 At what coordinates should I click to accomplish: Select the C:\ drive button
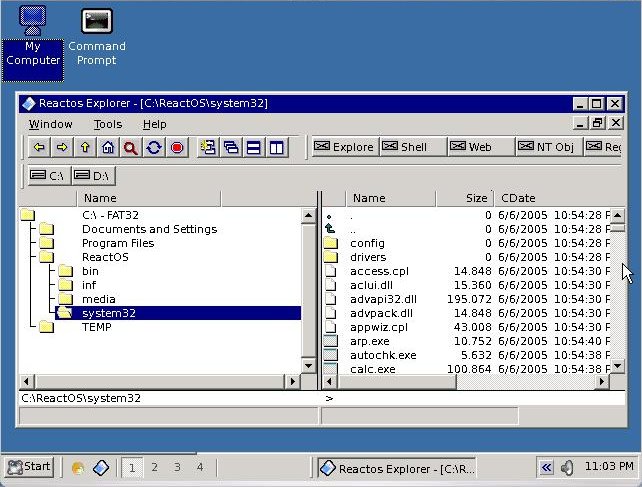[49, 176]
